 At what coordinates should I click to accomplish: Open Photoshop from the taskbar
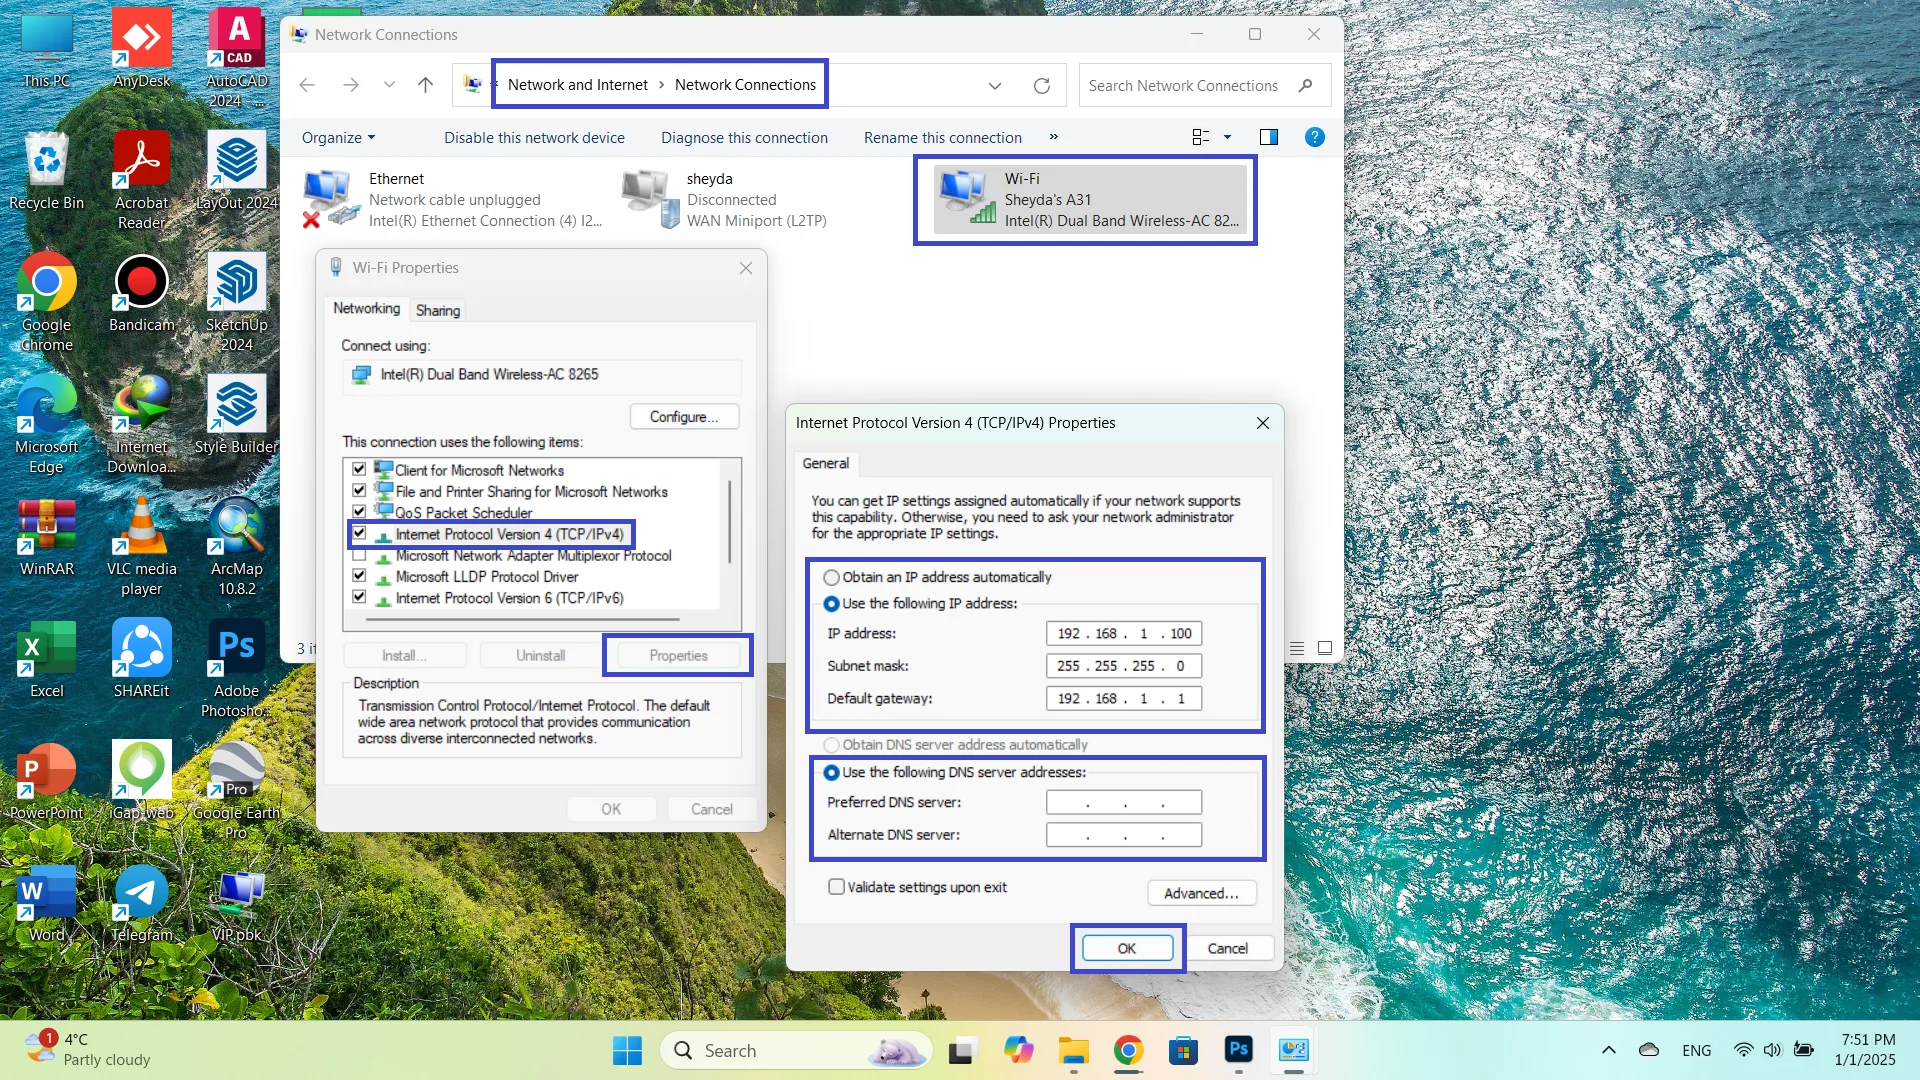click(1238, 1050)
